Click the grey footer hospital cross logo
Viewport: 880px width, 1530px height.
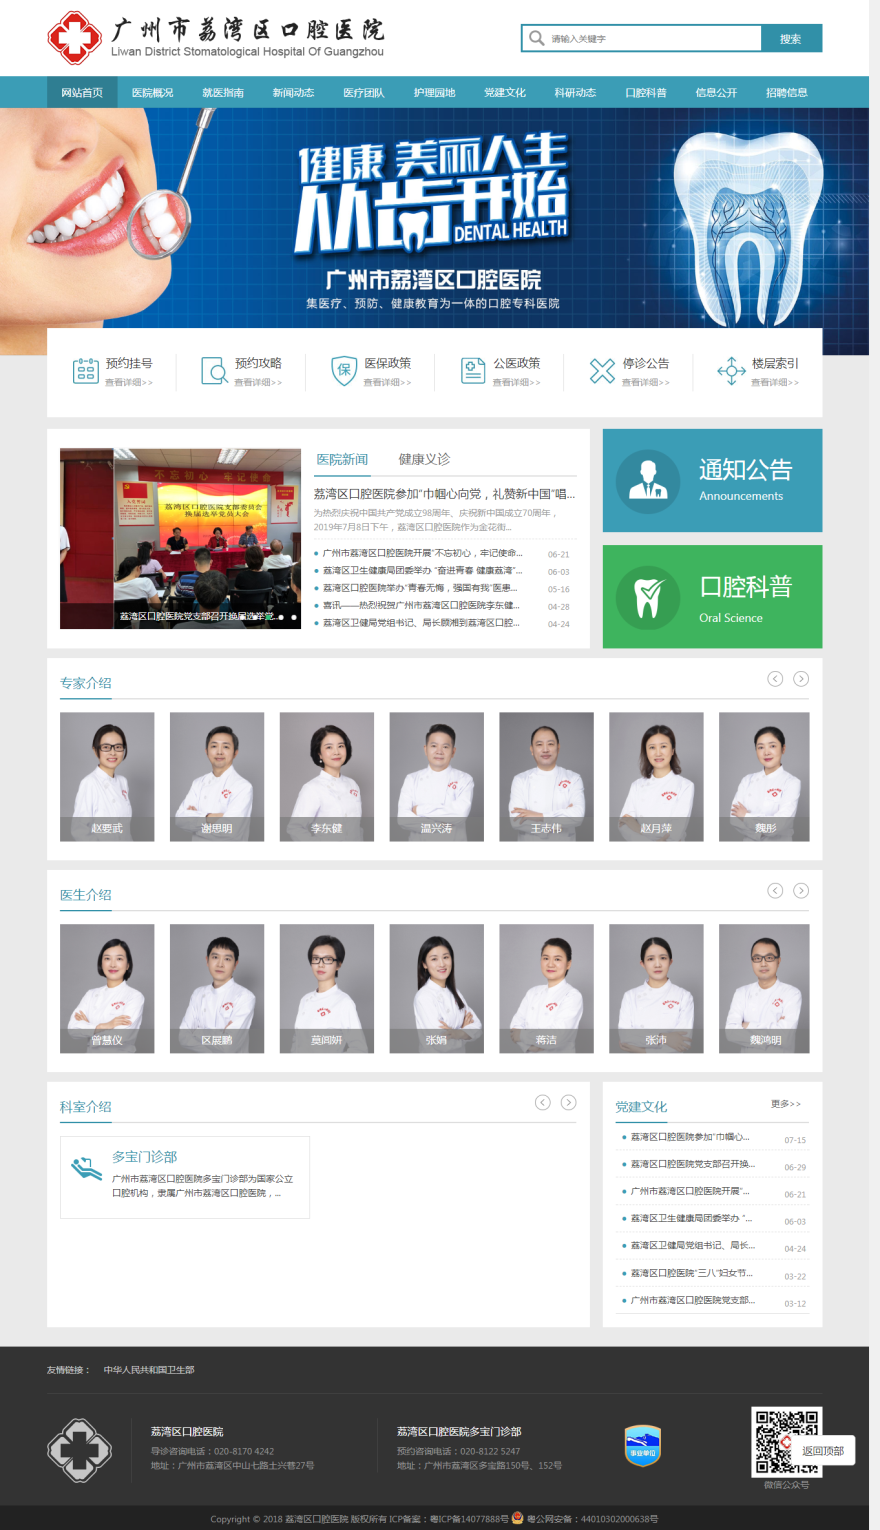pyautogui.click(x=79, y=1450)
